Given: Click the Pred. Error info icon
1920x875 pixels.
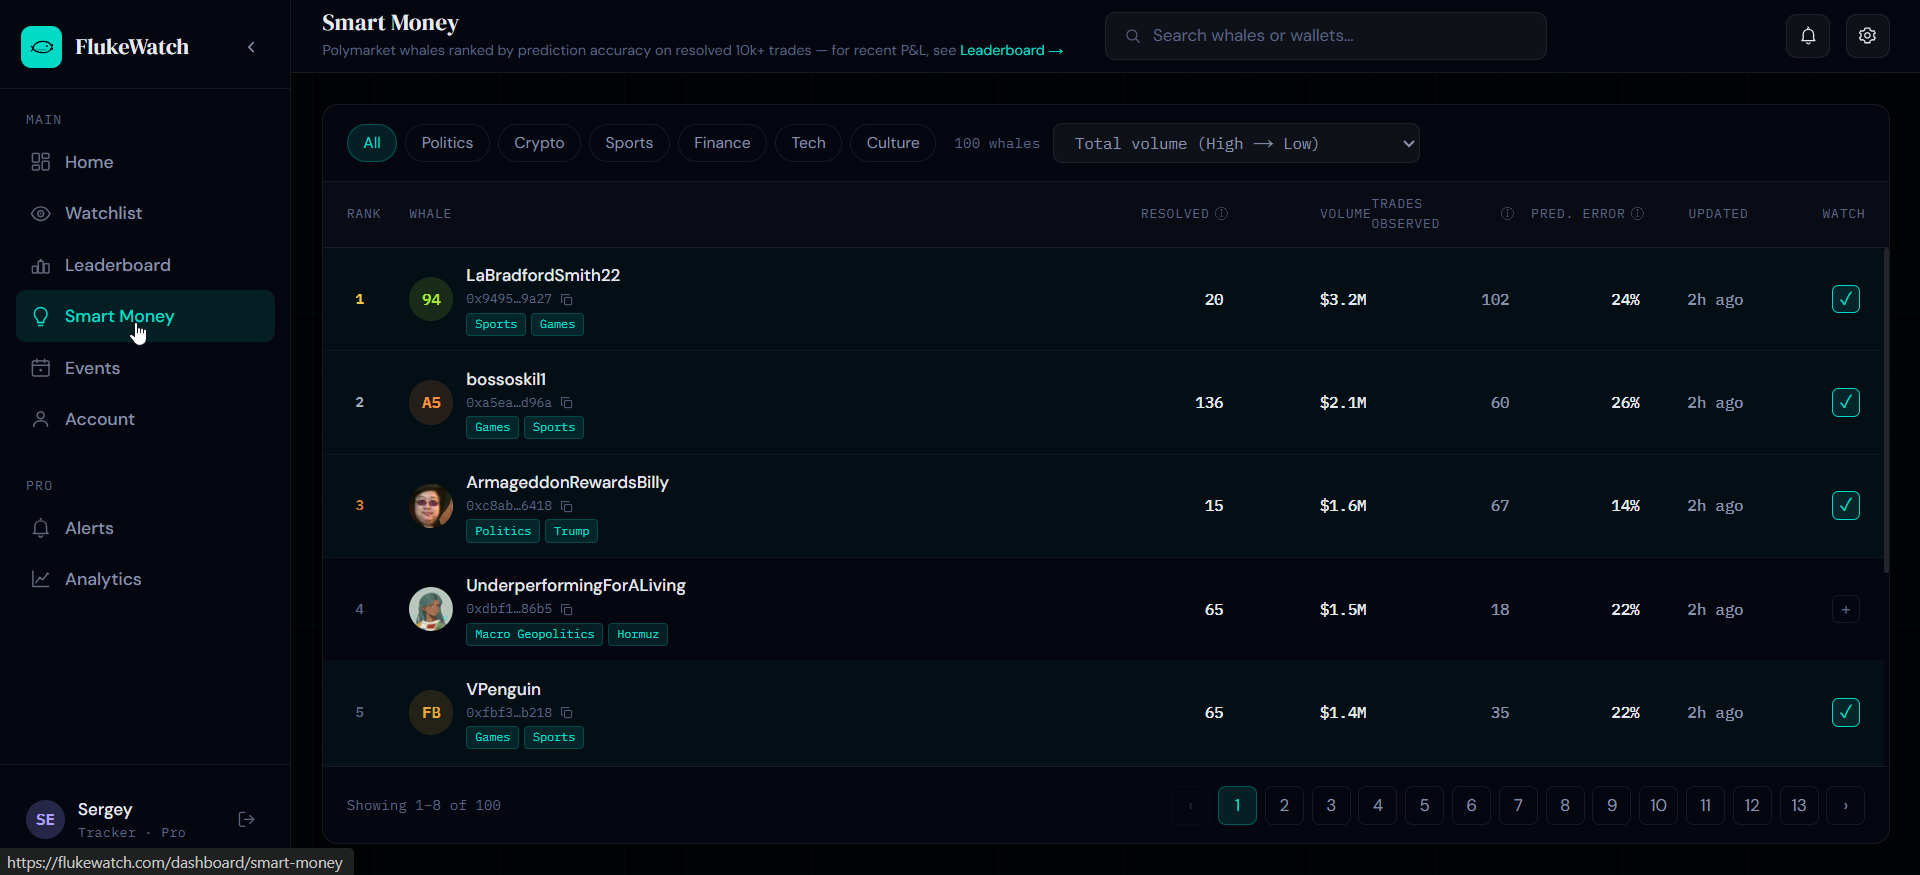Looking at the screenshot, I should (1637, 214).
